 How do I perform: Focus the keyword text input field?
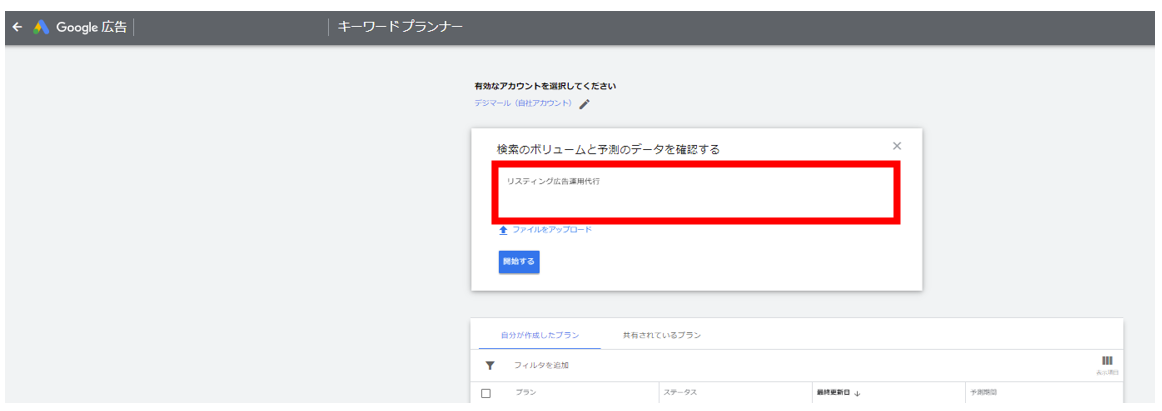696,193
